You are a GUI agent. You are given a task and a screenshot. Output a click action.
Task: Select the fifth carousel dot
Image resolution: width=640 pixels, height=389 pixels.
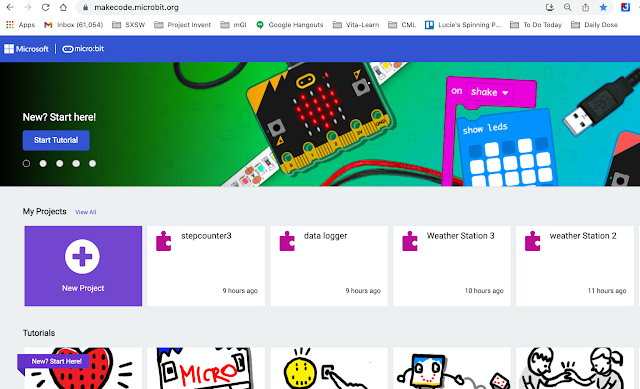93,163
